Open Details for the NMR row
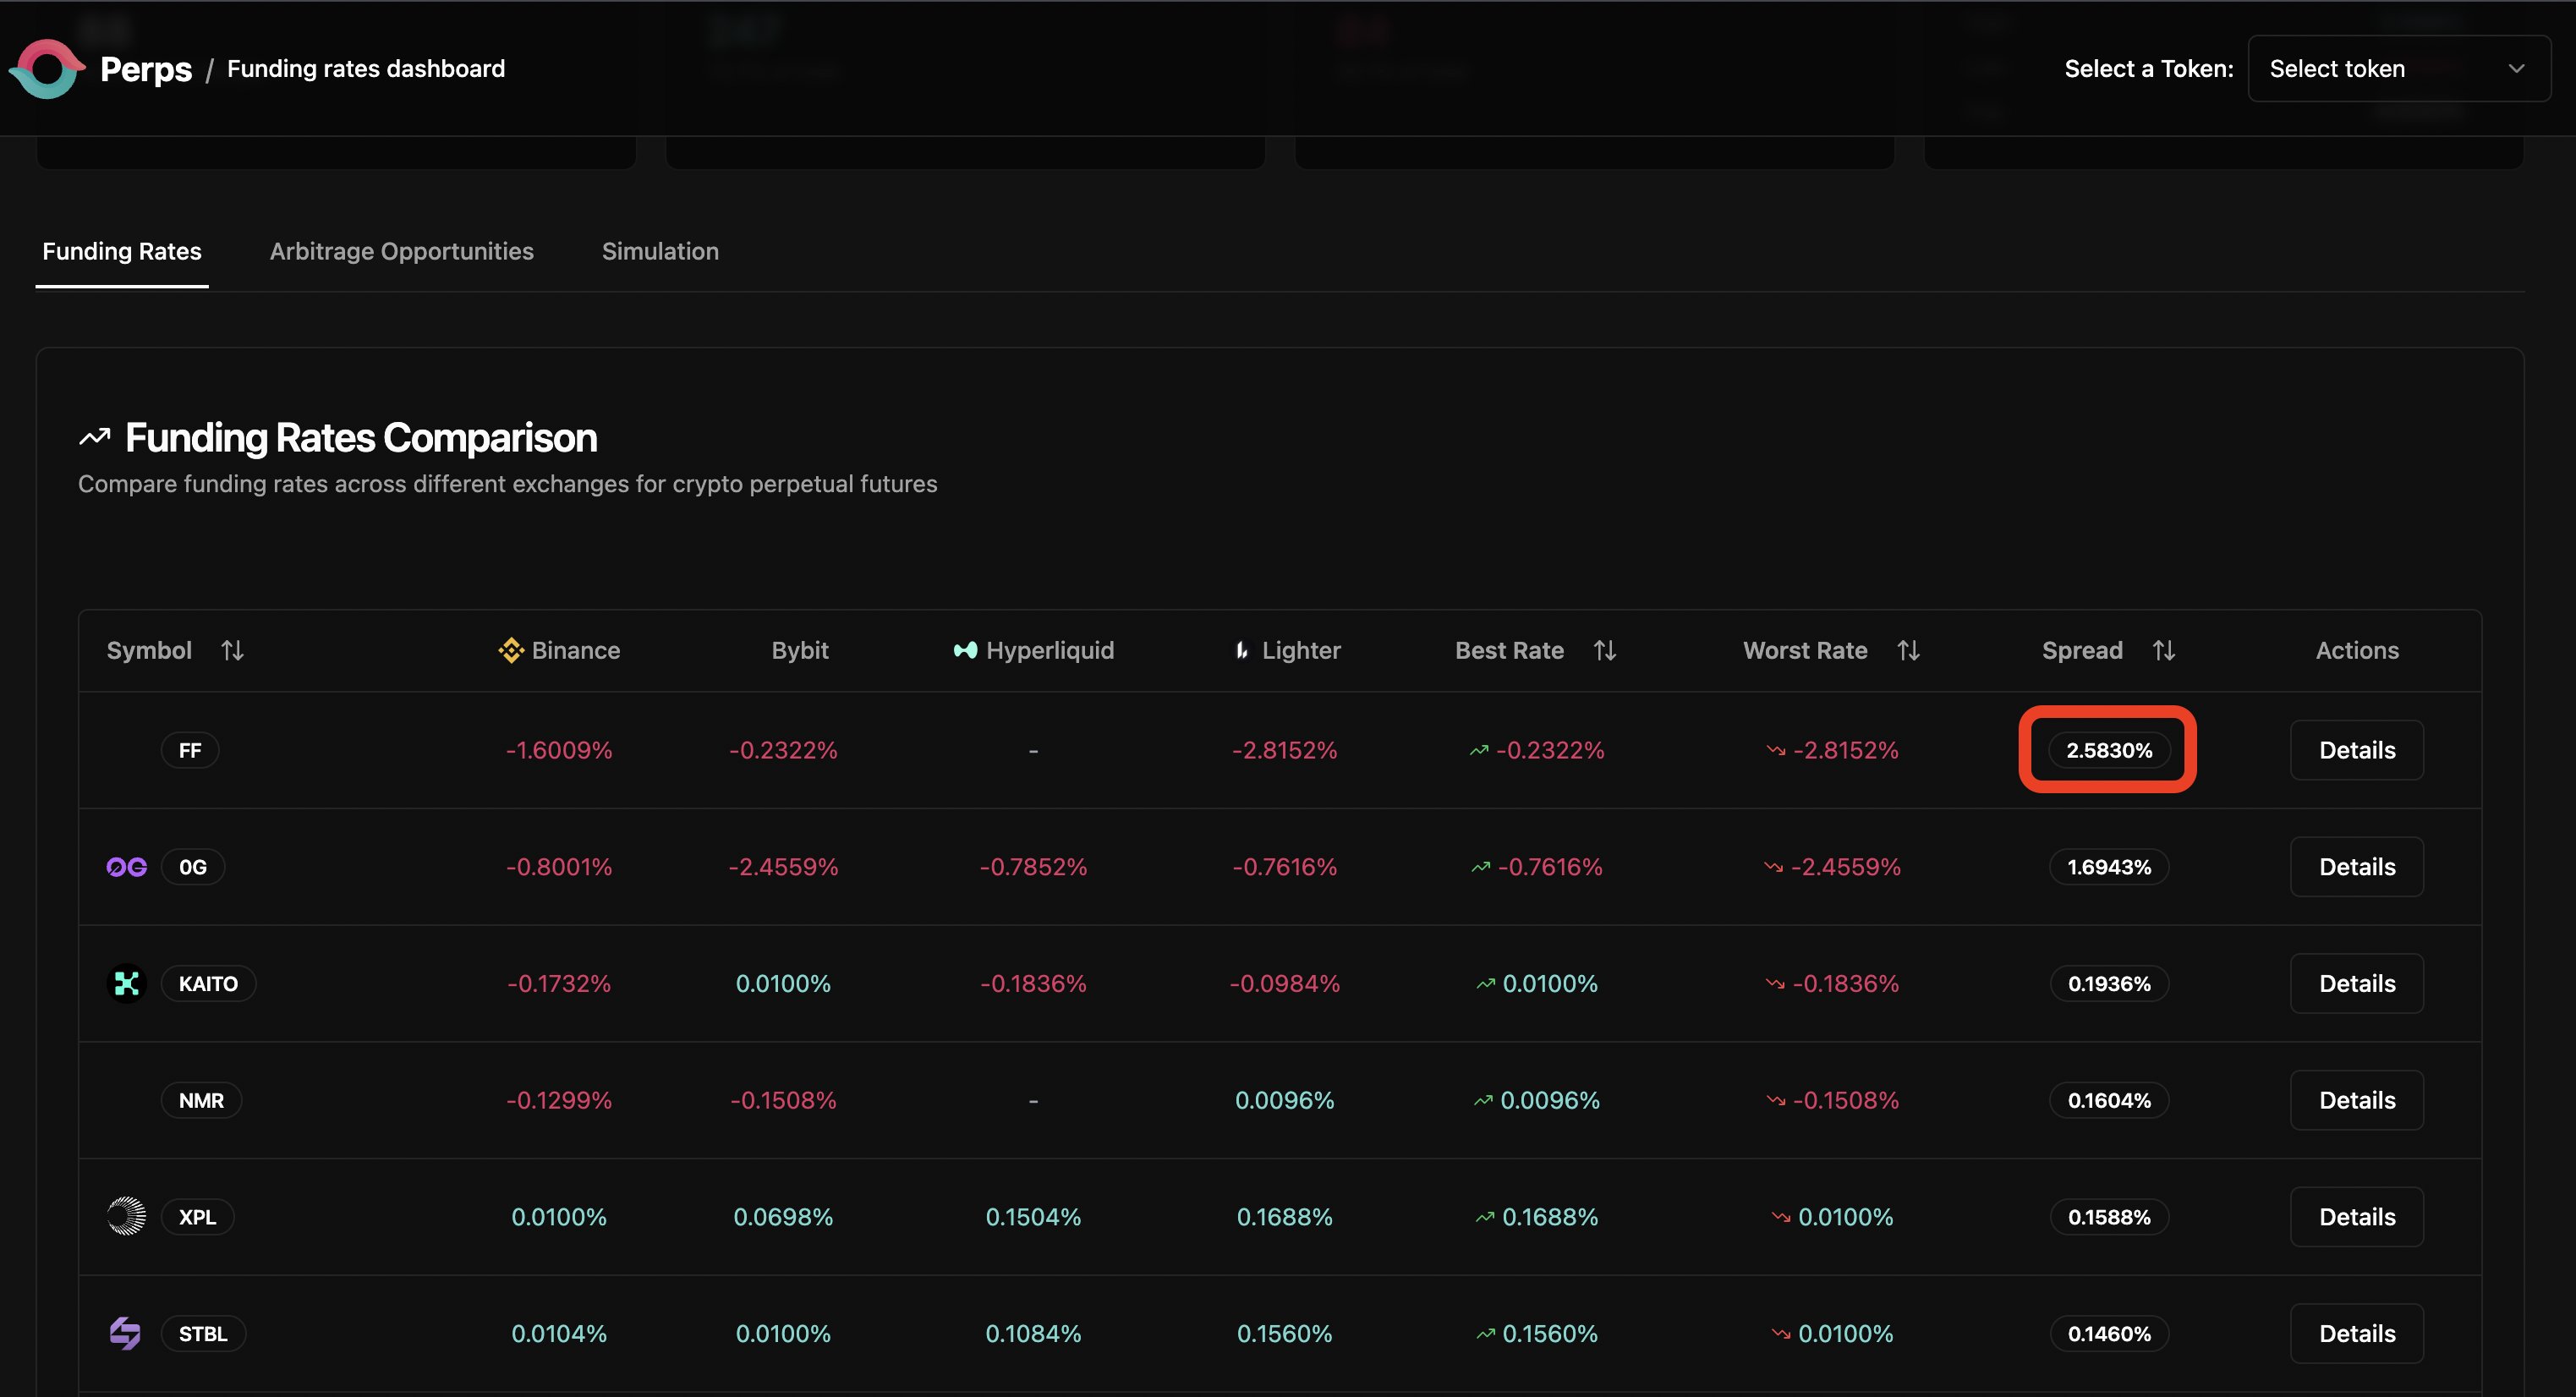 [2356, 1100]
